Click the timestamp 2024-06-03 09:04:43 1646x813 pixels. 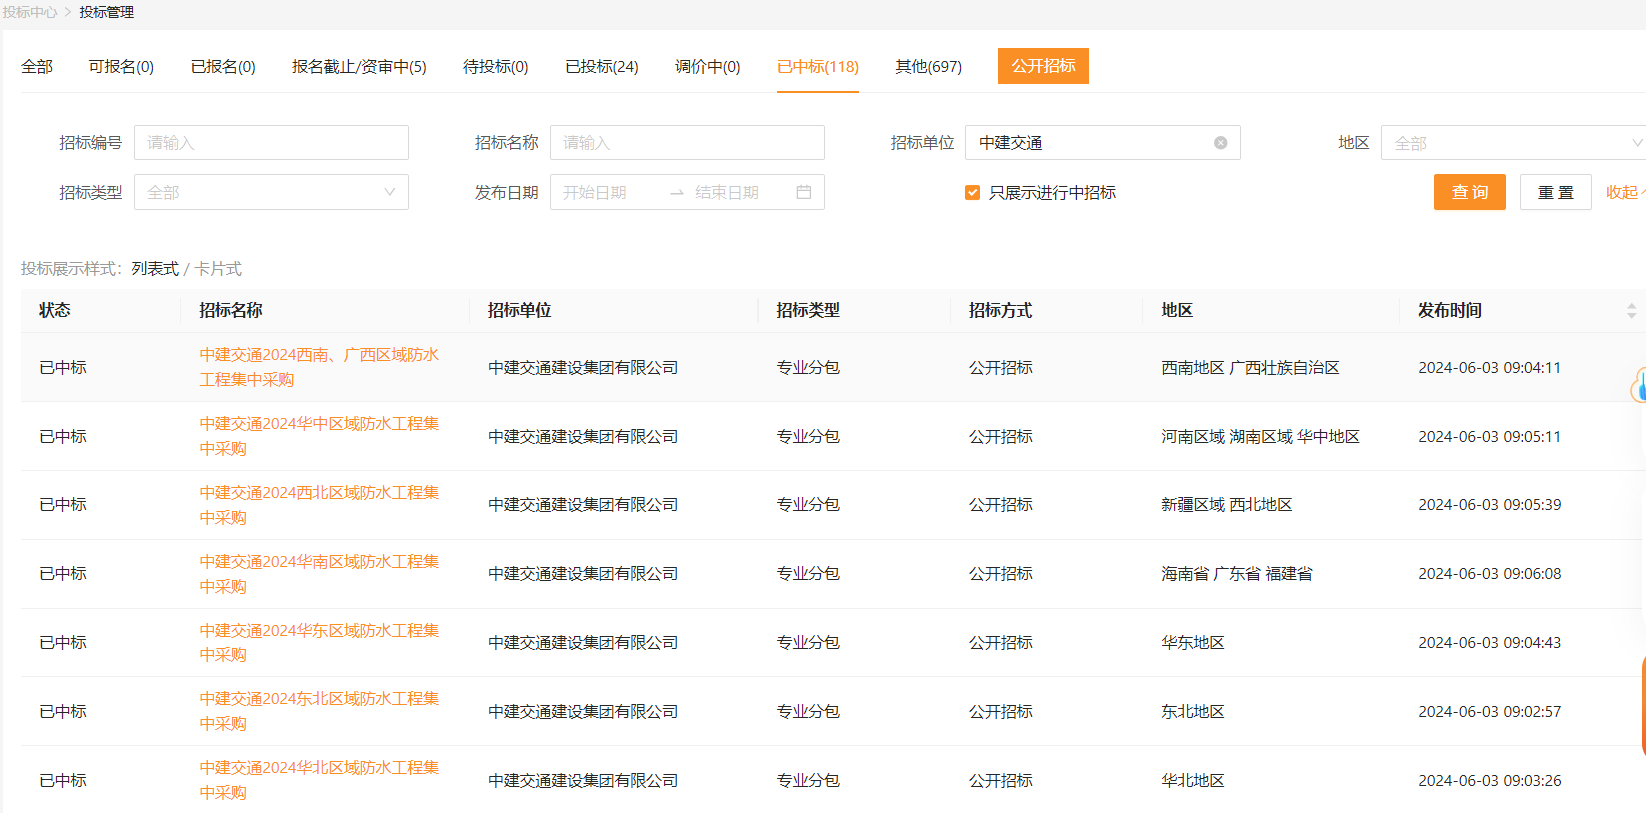tap(1489, 642)
